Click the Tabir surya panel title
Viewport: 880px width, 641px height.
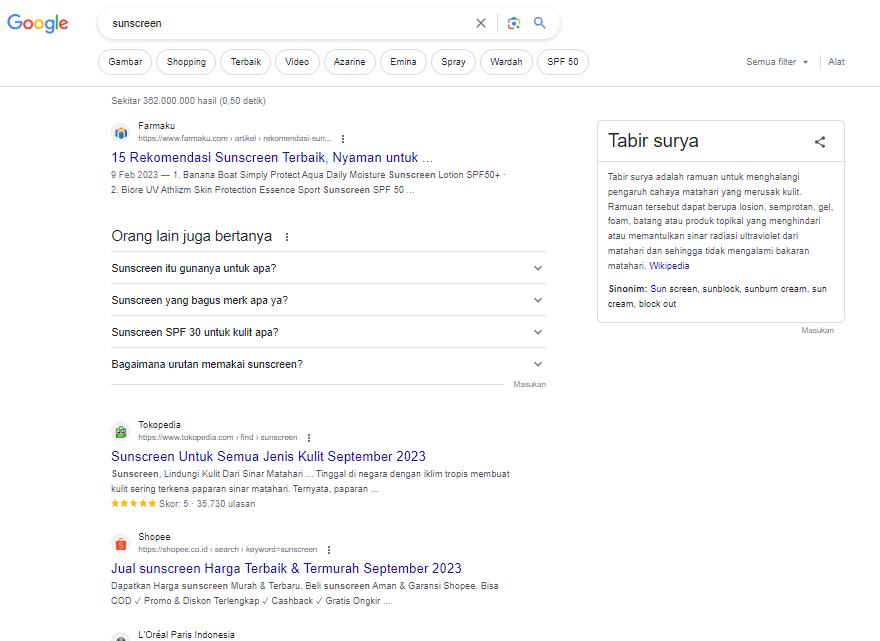[653, 141]
